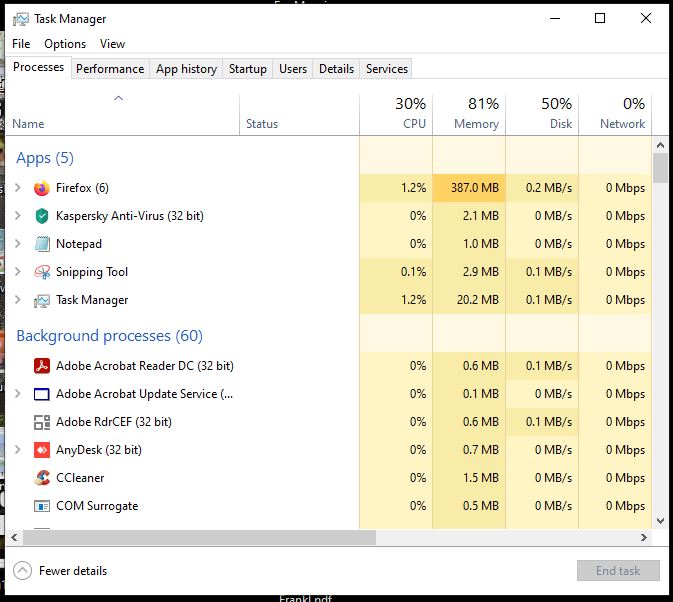Click the Firefox process icon

(42, 188)
